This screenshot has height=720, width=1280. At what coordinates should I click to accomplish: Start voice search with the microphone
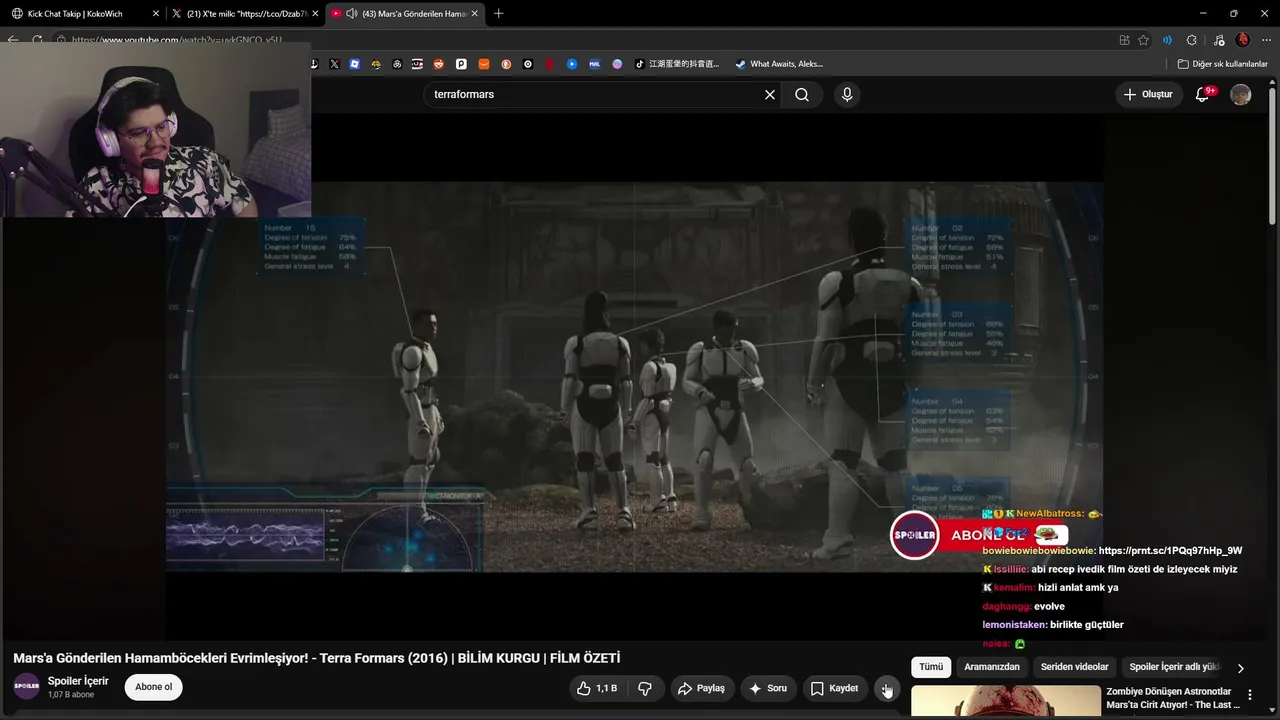[847, 95]
